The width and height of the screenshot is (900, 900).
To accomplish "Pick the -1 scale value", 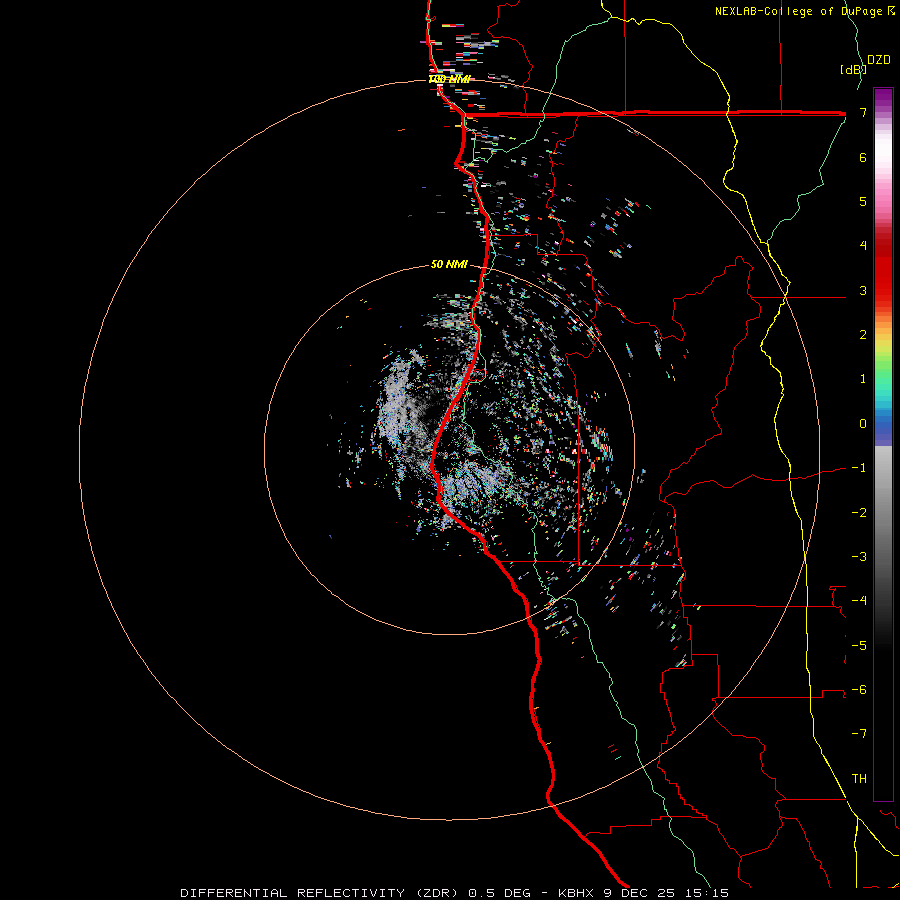I will click(x=859, y=468).
